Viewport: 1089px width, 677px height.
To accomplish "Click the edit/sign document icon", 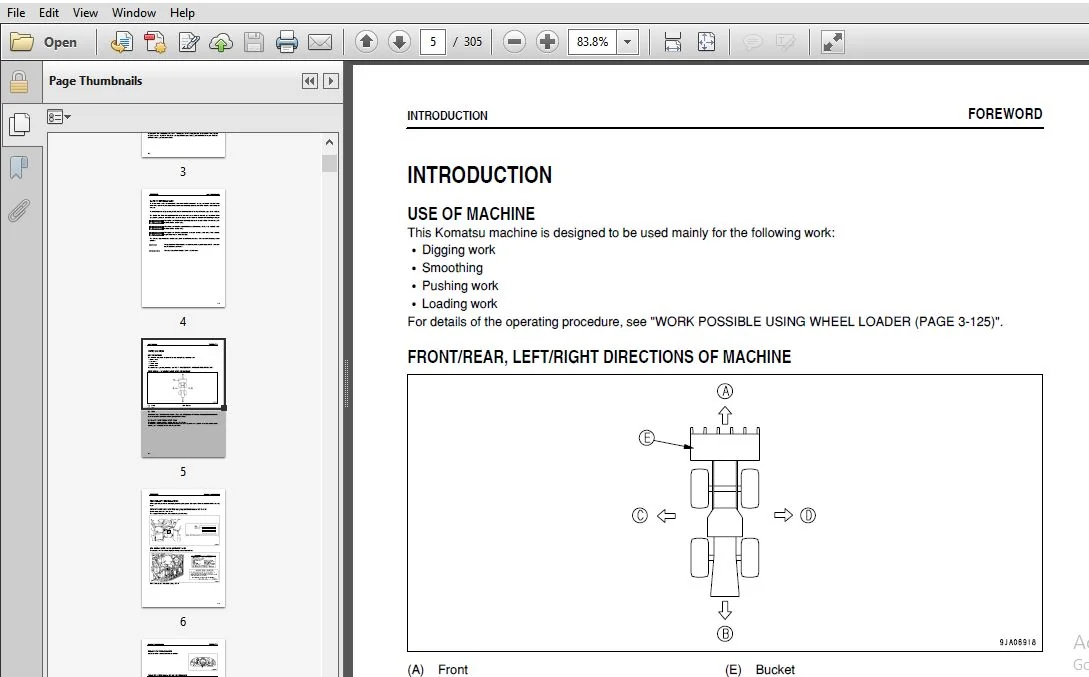I will (188, 42).
